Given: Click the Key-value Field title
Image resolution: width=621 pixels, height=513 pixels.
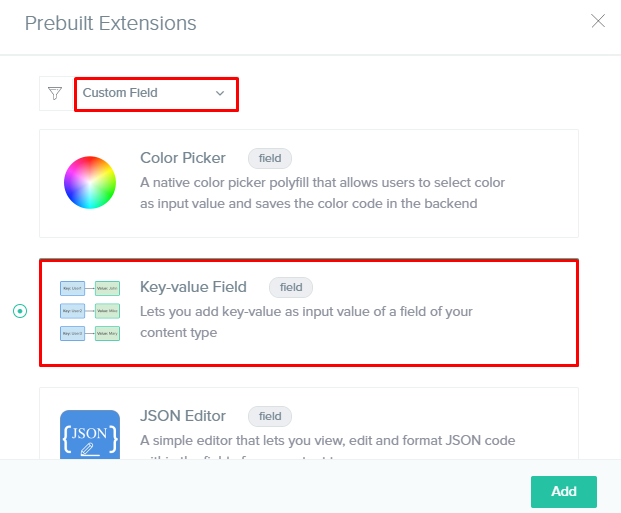Looking at the screenshot, I should [193, 287].
